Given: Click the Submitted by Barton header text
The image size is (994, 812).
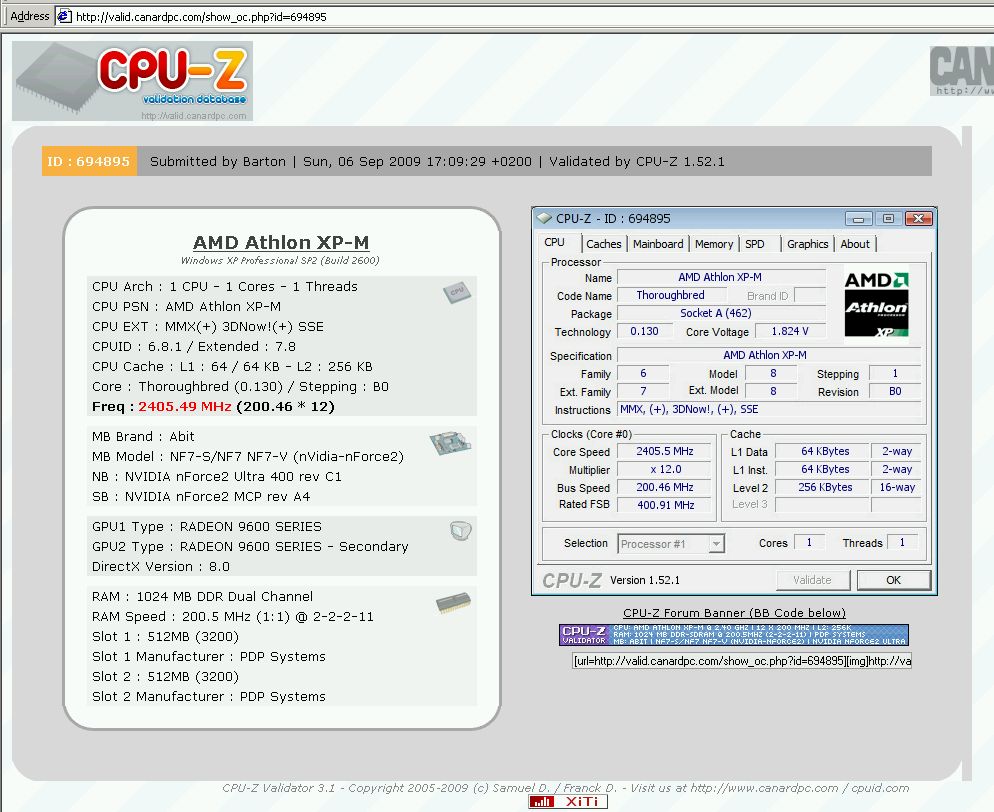Looking at the screenshot, I should (217, 162).
